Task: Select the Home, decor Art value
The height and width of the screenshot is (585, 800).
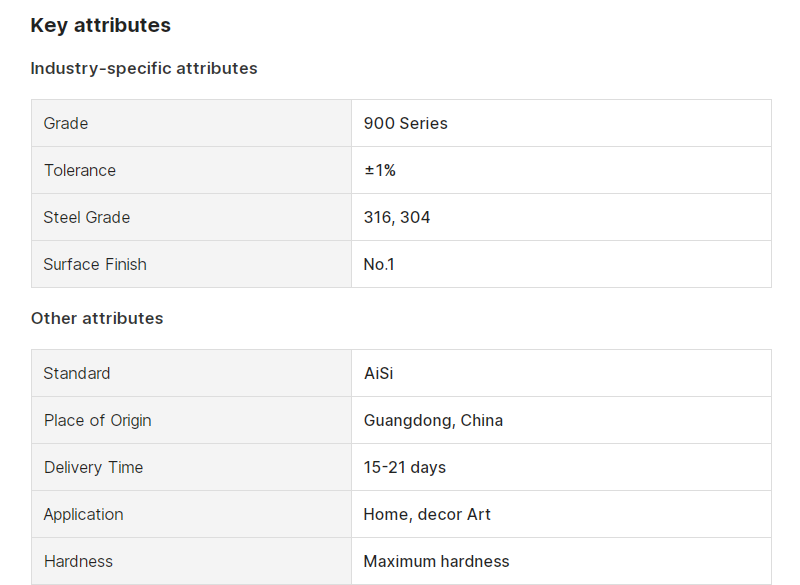Action: (427, 514)
